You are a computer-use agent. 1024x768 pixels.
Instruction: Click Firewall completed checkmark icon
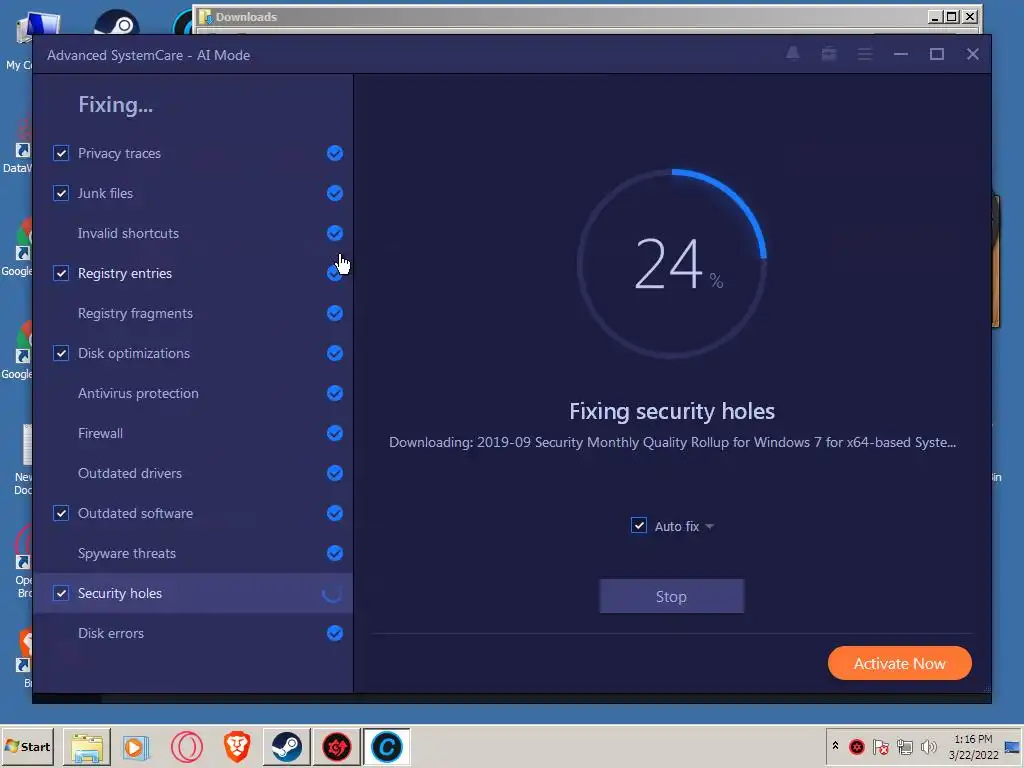(334, 433)
